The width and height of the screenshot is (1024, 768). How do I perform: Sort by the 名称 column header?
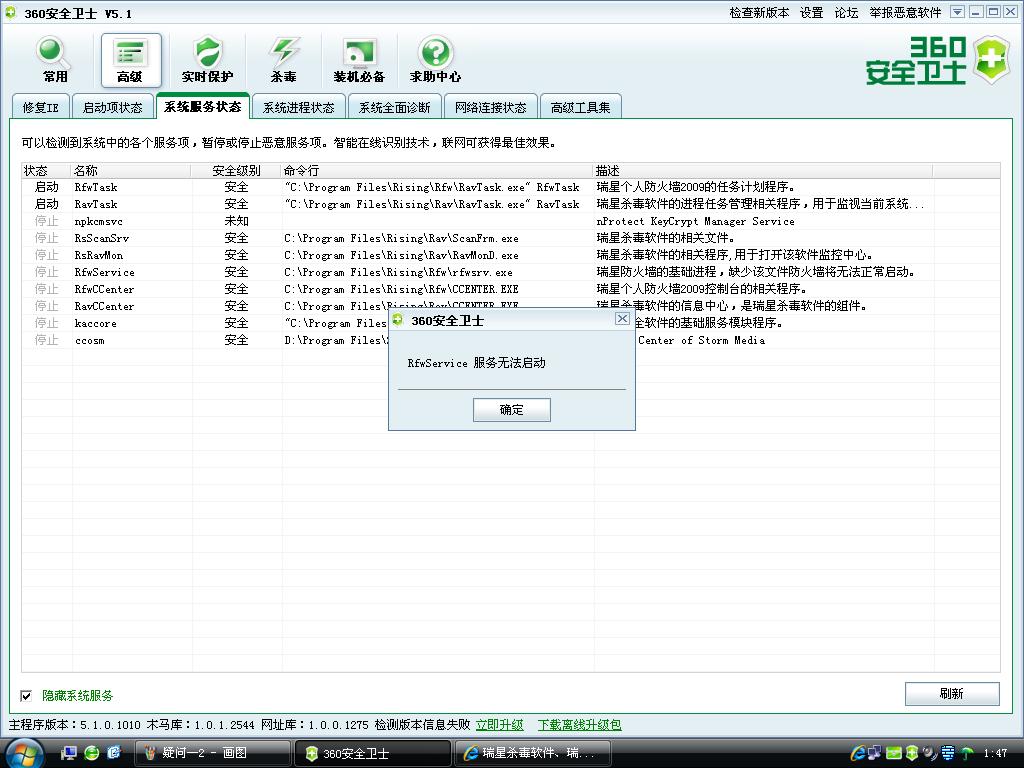pos(131,170)
